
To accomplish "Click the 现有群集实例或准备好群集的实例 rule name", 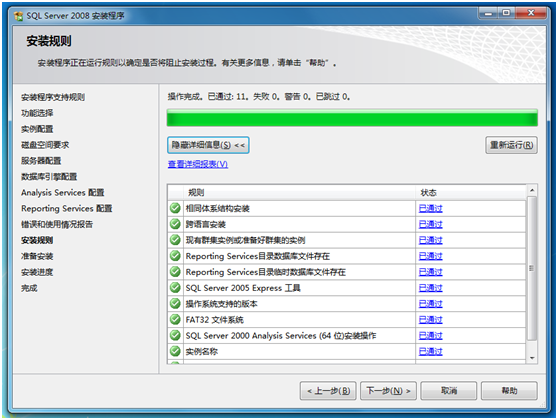I will 245,240.
